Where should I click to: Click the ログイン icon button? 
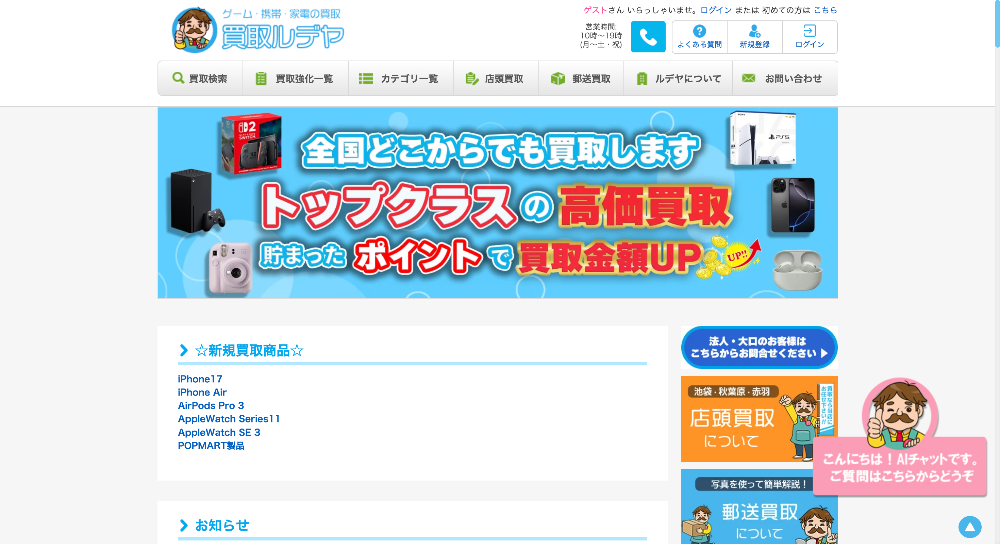pyautogui.click(x=809, y=37)
